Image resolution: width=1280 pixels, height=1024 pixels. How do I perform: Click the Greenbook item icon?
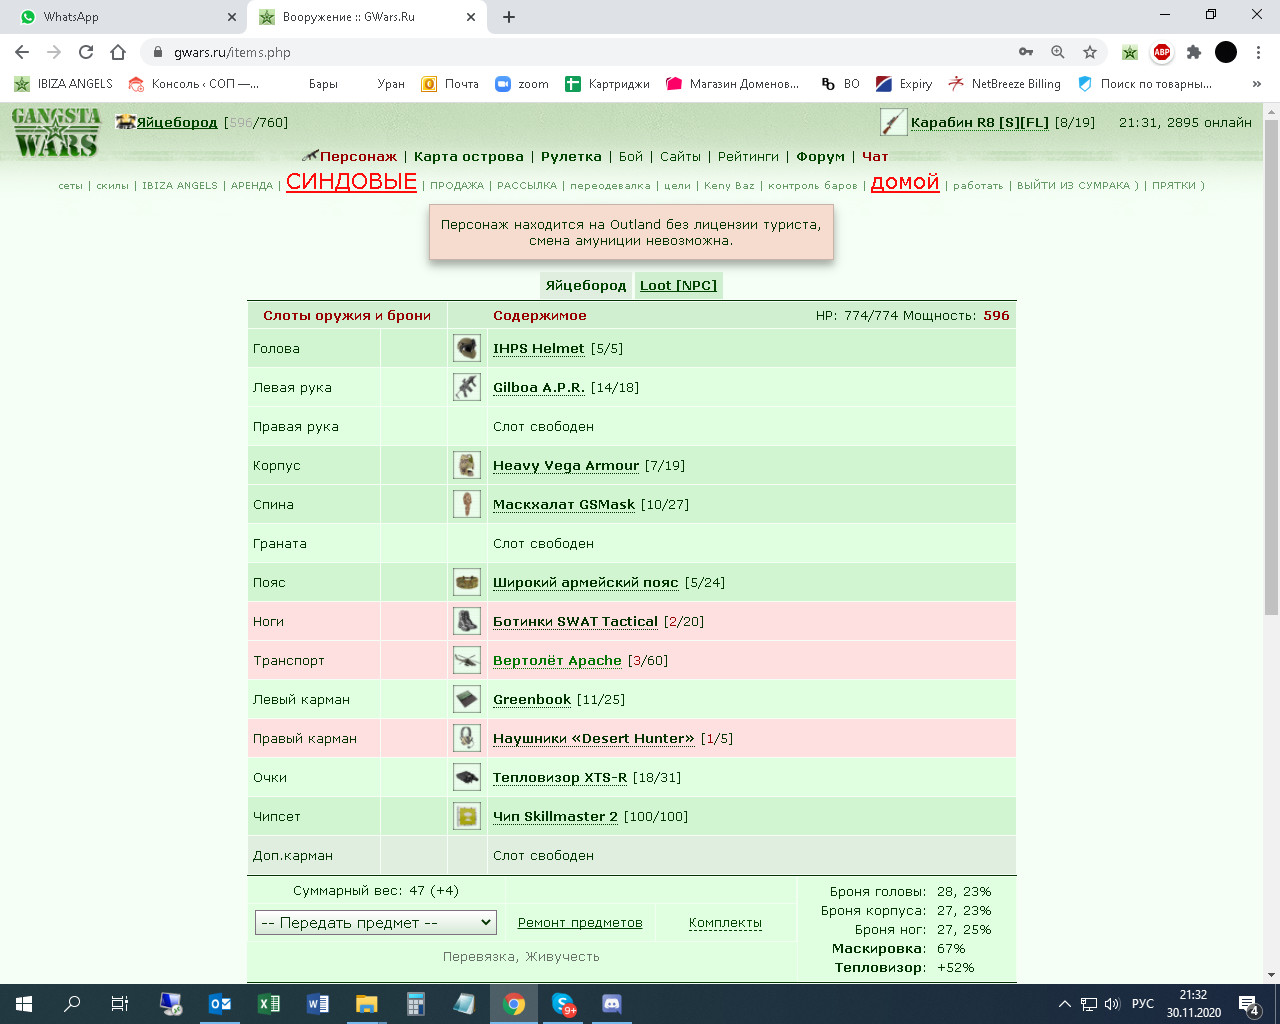[467, 699]
